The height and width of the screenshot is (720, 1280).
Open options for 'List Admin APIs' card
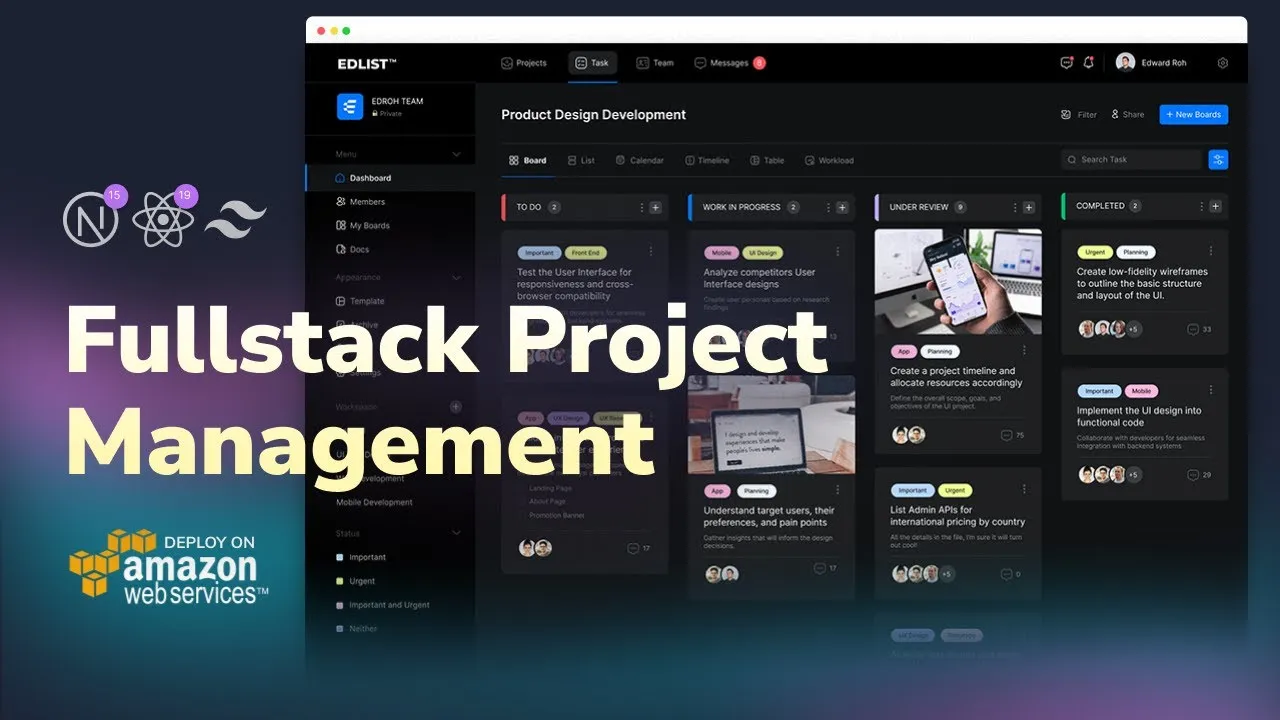tap(1024, 490)
